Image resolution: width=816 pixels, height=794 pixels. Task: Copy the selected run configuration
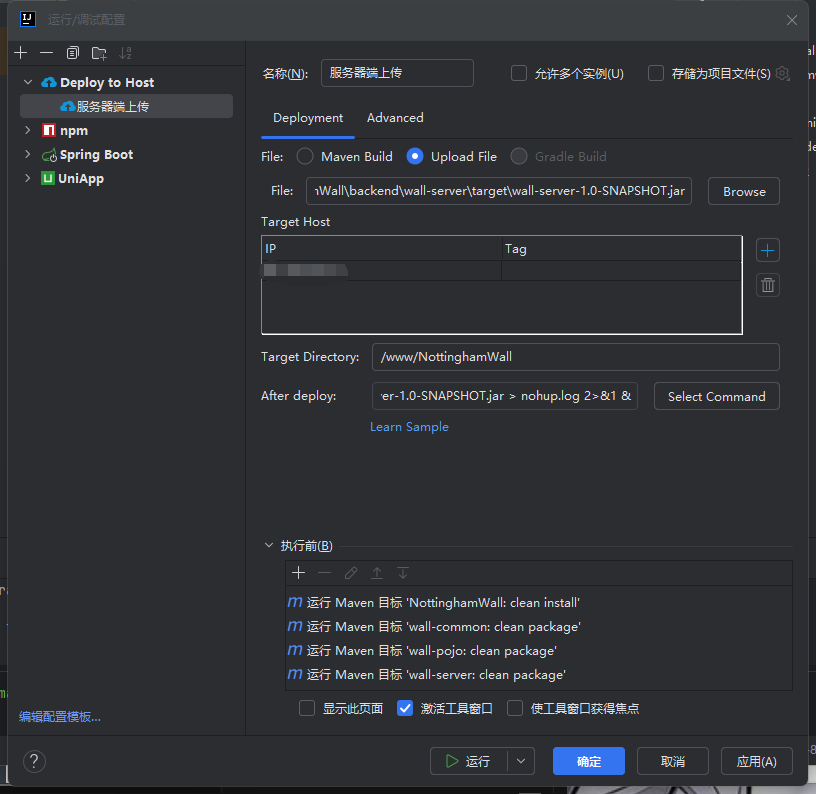[x=73, y=53]
